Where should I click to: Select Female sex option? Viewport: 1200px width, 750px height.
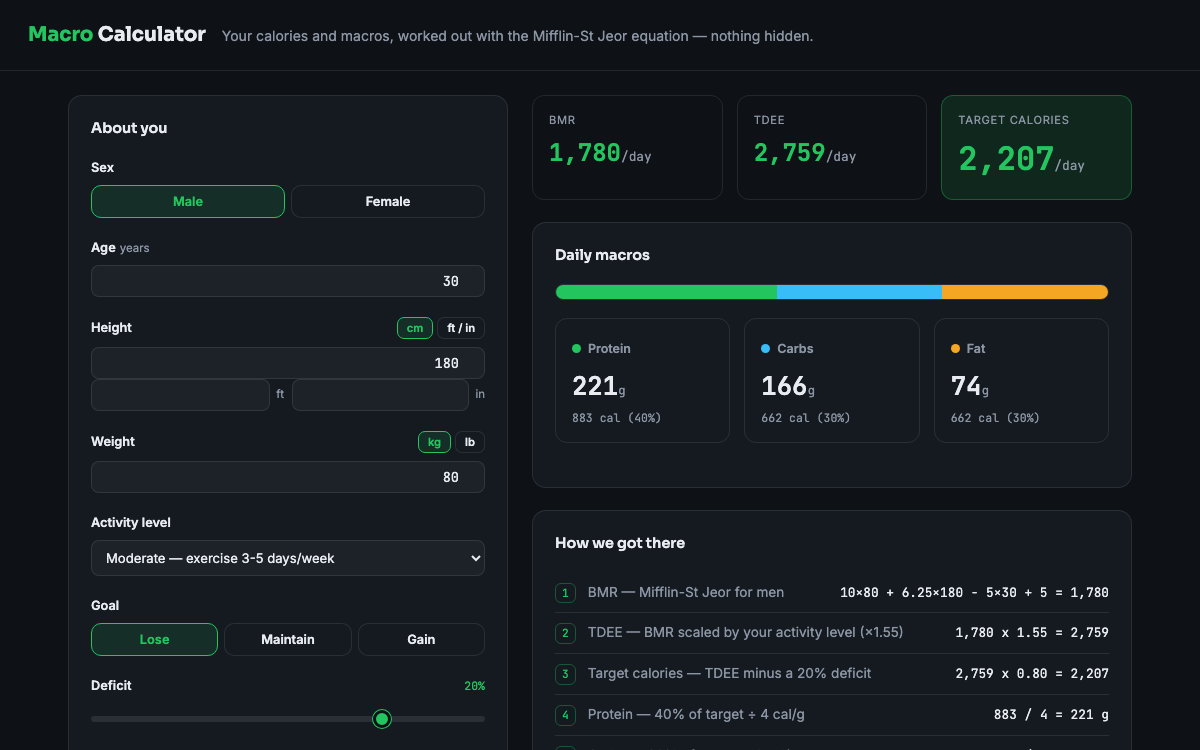pyautogui.click(x=388, y=201)
